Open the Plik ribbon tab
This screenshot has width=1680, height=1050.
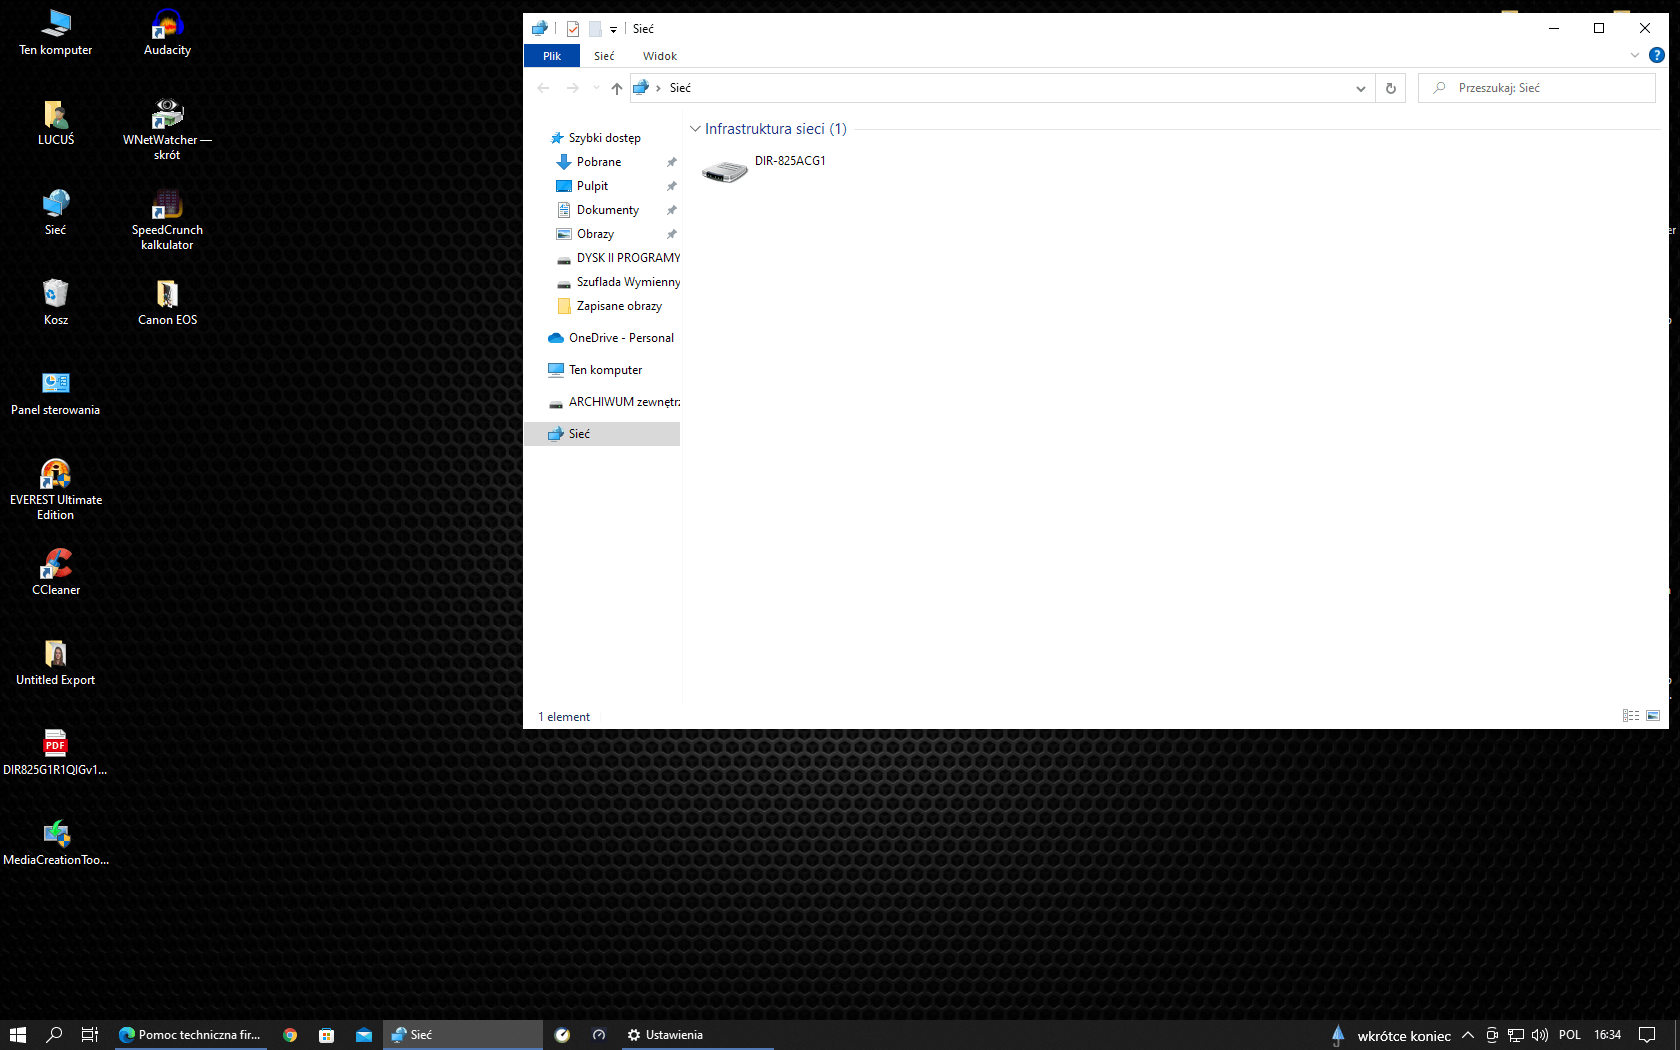coord(552,56)
